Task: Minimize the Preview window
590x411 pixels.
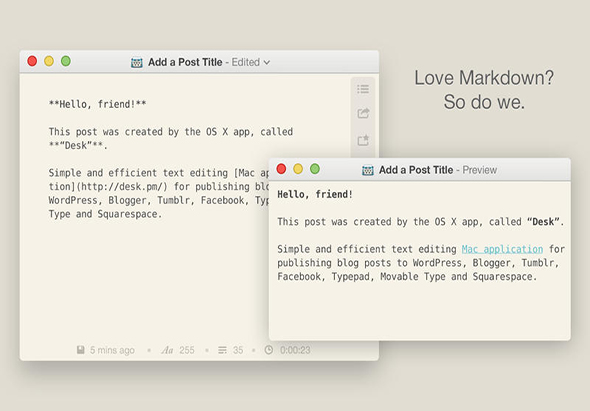Action: pyautogui.click(x=298, y=169)
